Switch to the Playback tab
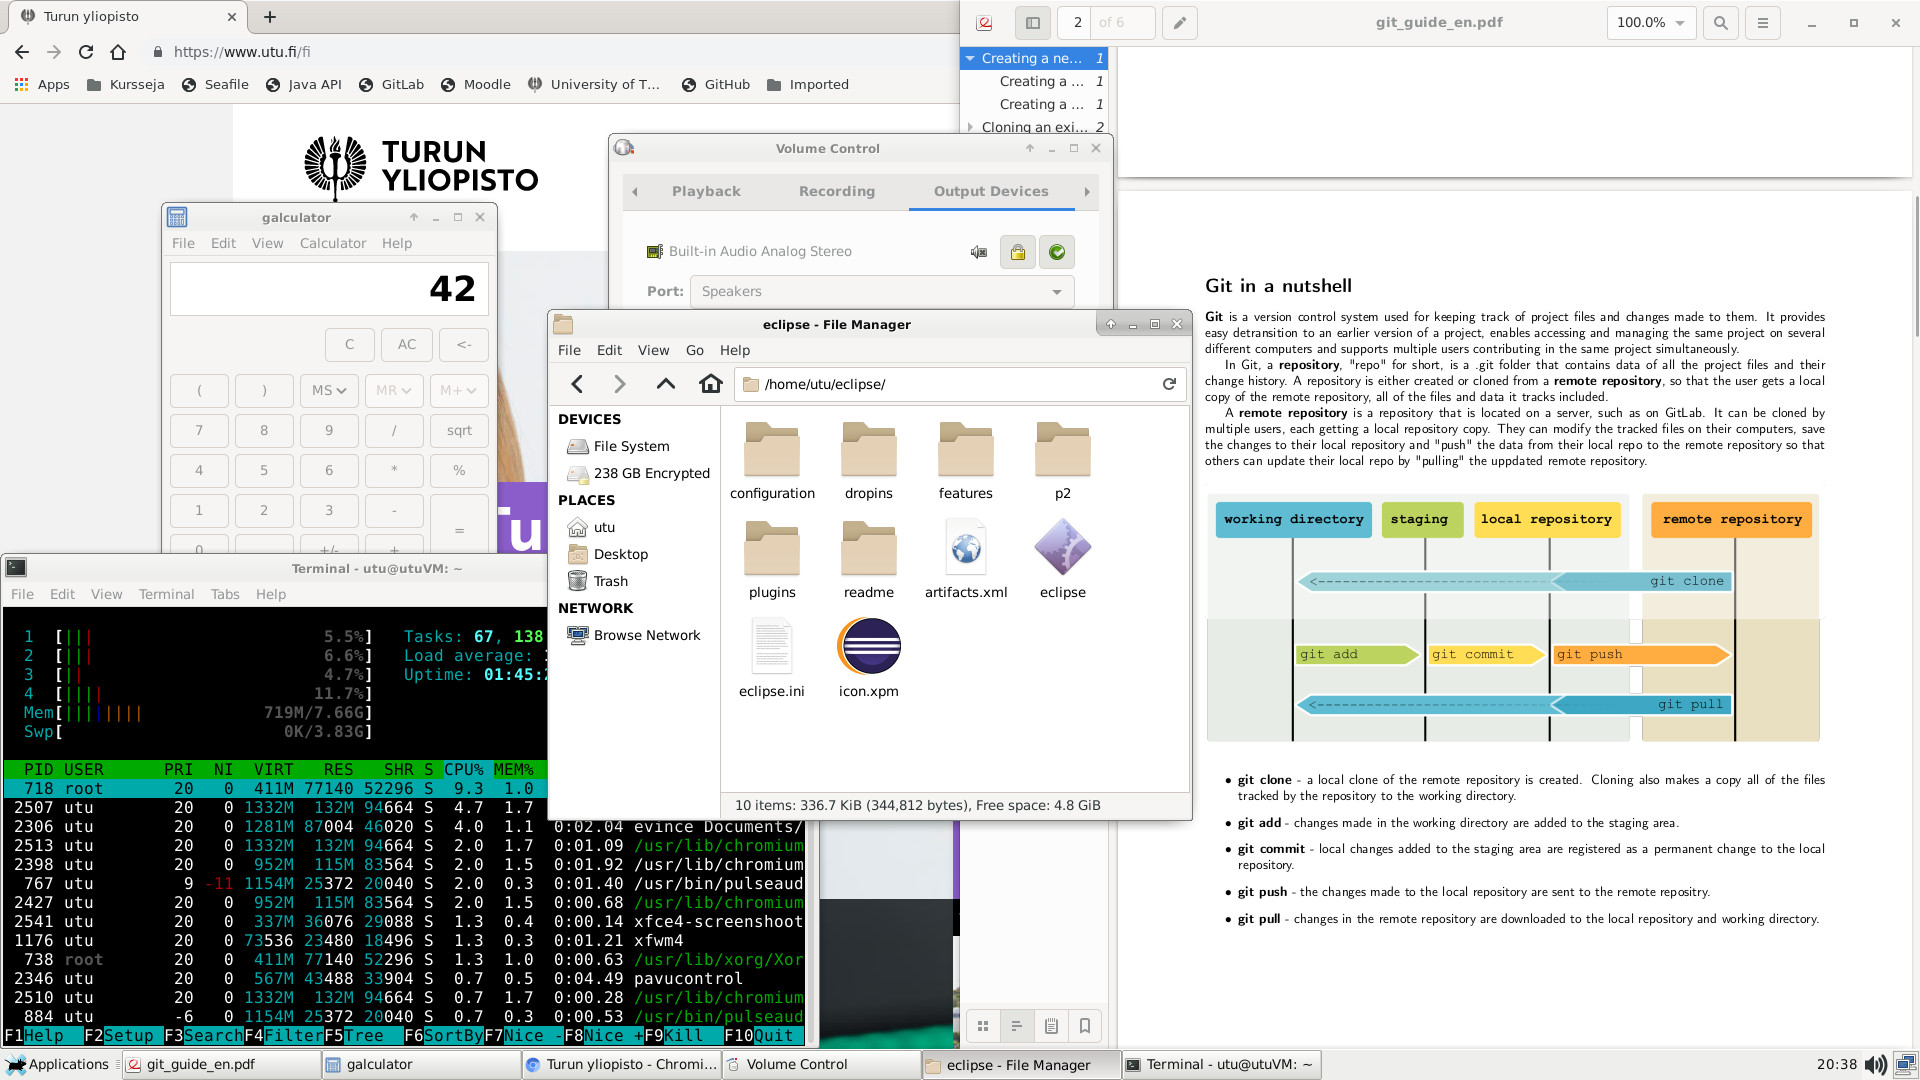 pos(706,192)
